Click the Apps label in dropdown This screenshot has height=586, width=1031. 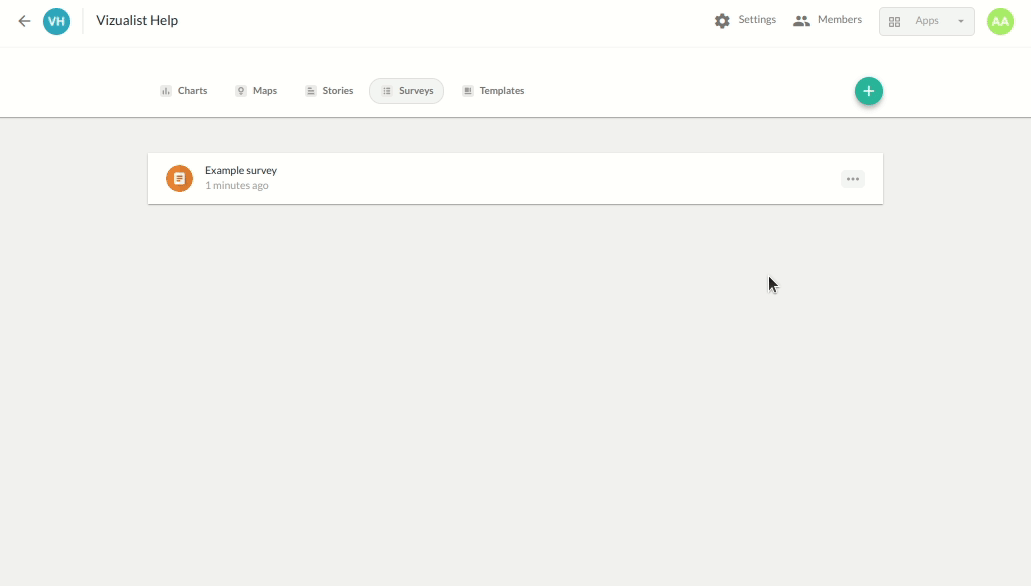(927, 21)
